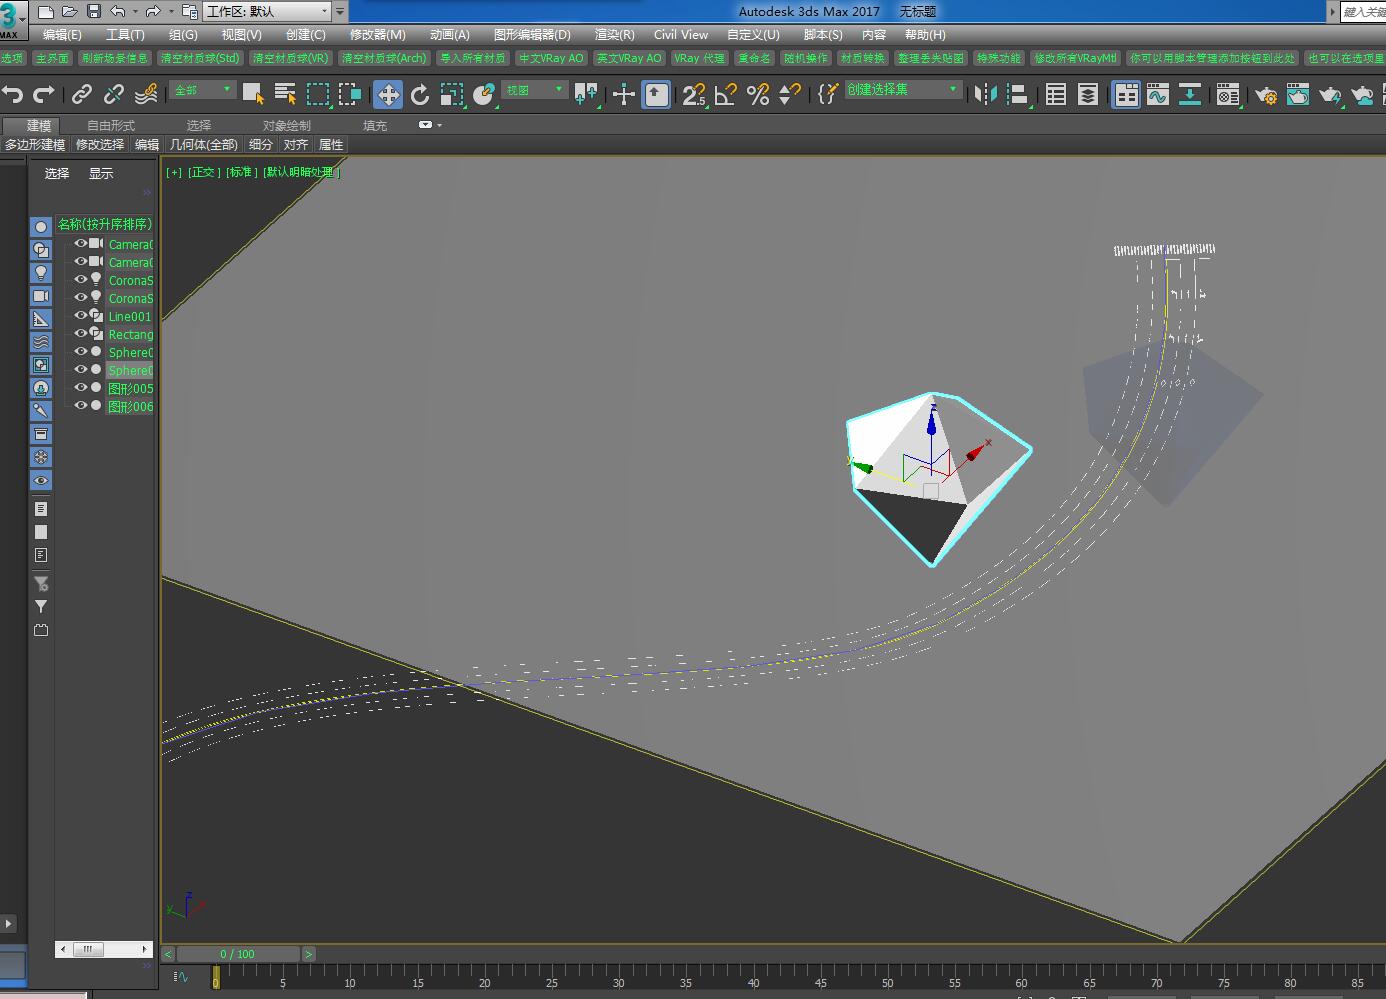Click the time slider 0 / 100 handle
Image resolution: width=1386 pixels, height=999 pixels.
click(x=238, y=954)
